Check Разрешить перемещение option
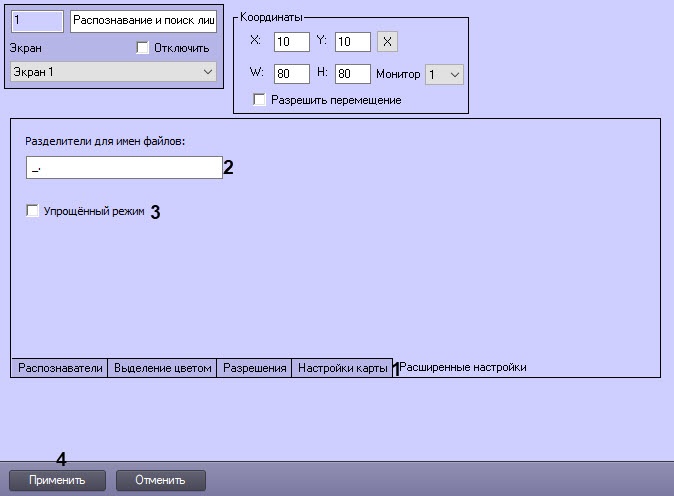 coord(260,100)
